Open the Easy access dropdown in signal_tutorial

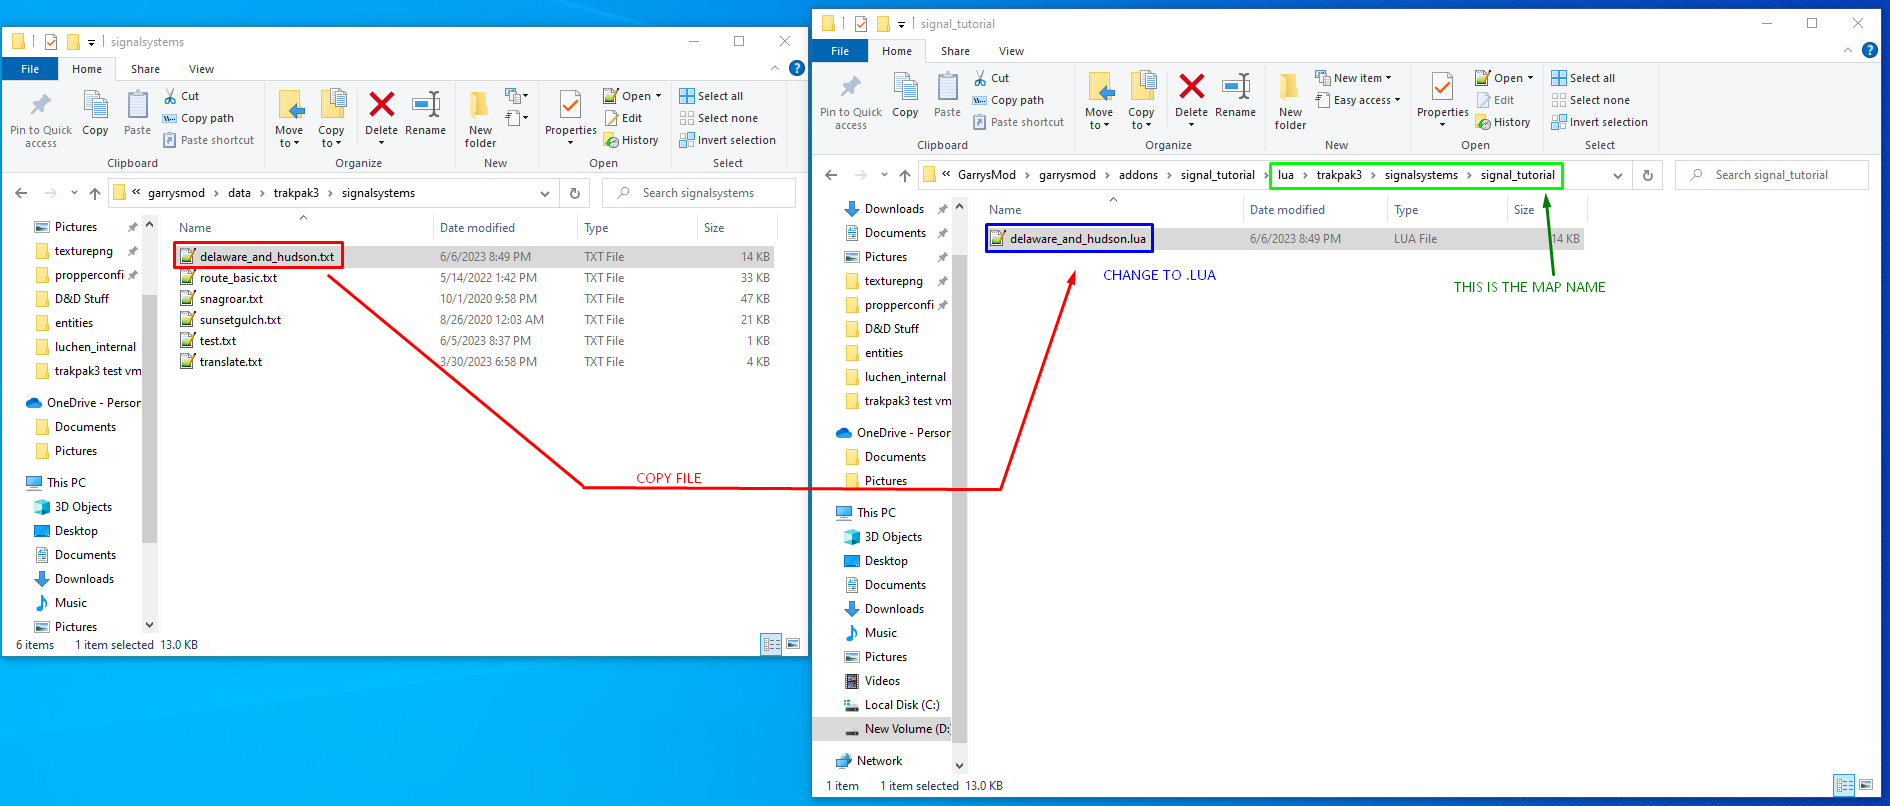(x=1357, y=100)
